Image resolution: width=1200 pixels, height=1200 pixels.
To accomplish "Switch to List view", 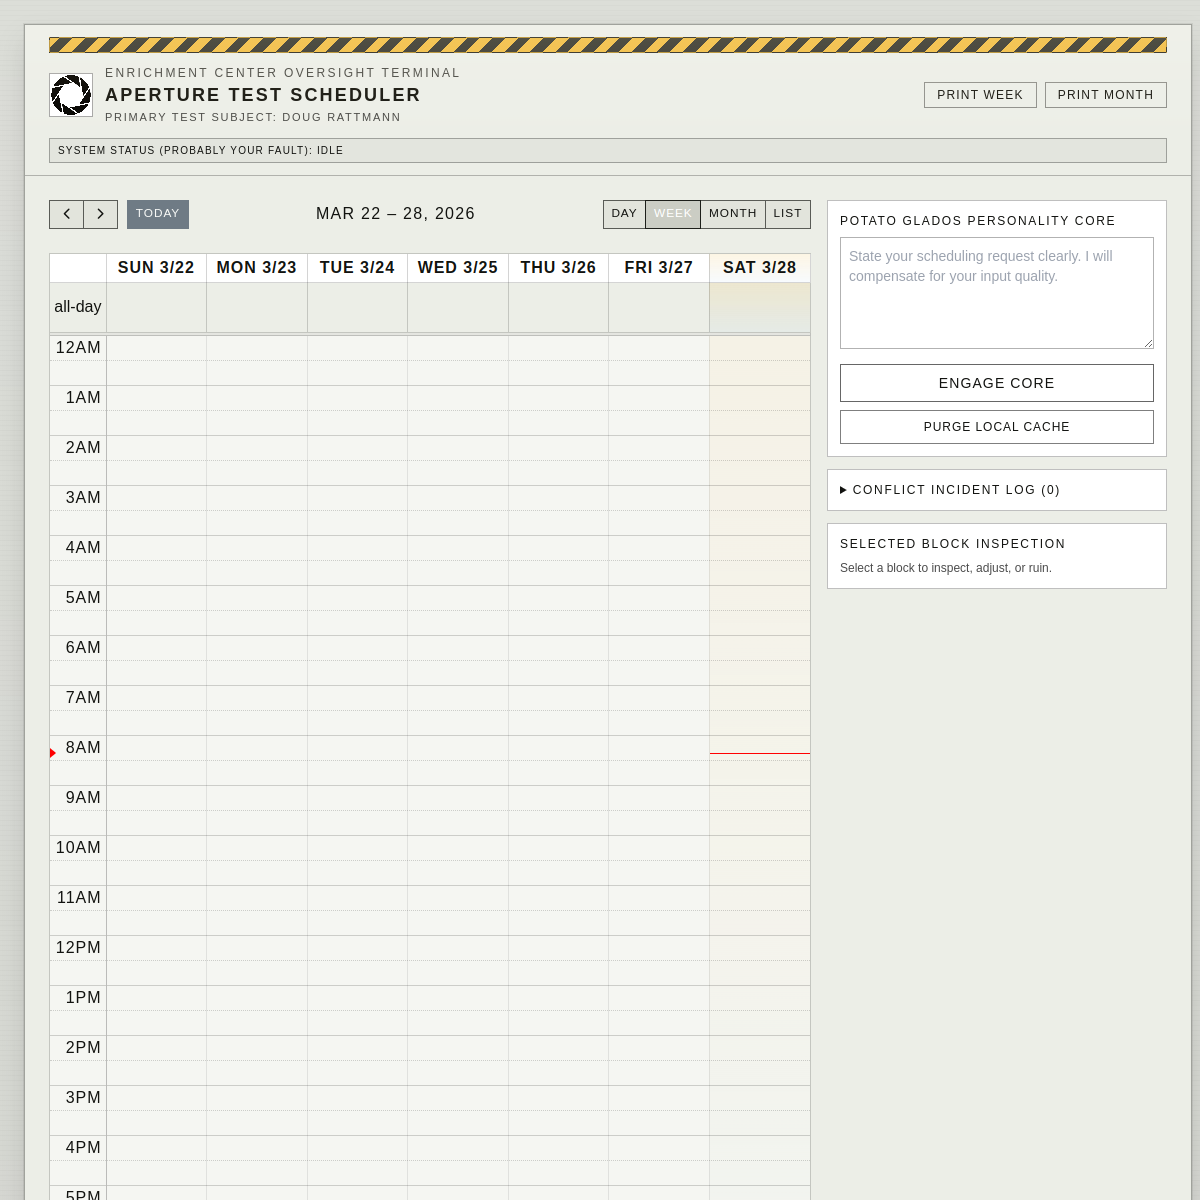I will click(787, 213).
